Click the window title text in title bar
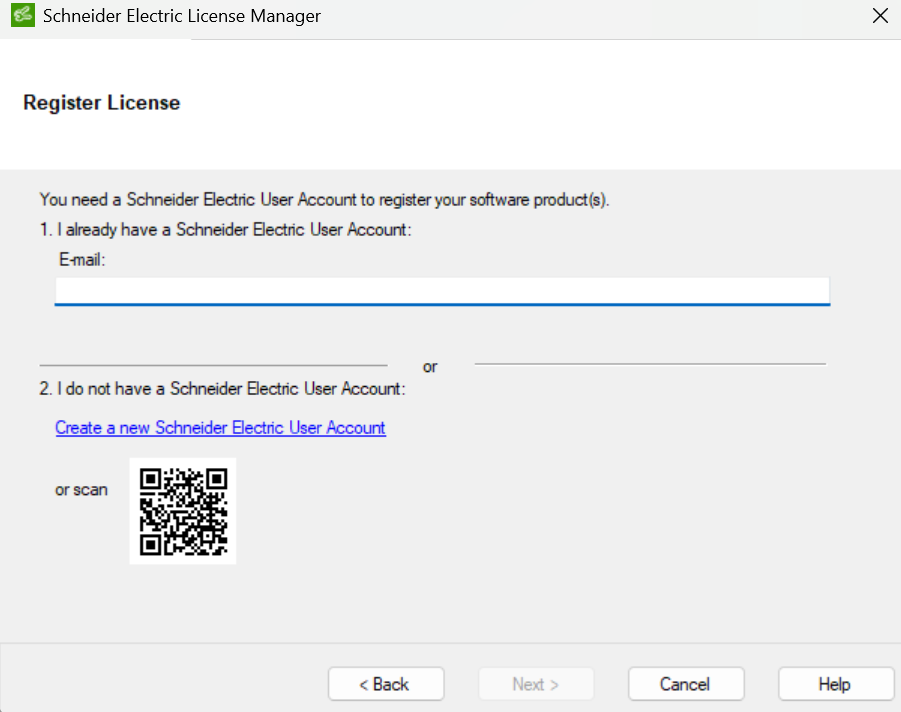This screenshot has width=901, height=712. coord(182,16)
